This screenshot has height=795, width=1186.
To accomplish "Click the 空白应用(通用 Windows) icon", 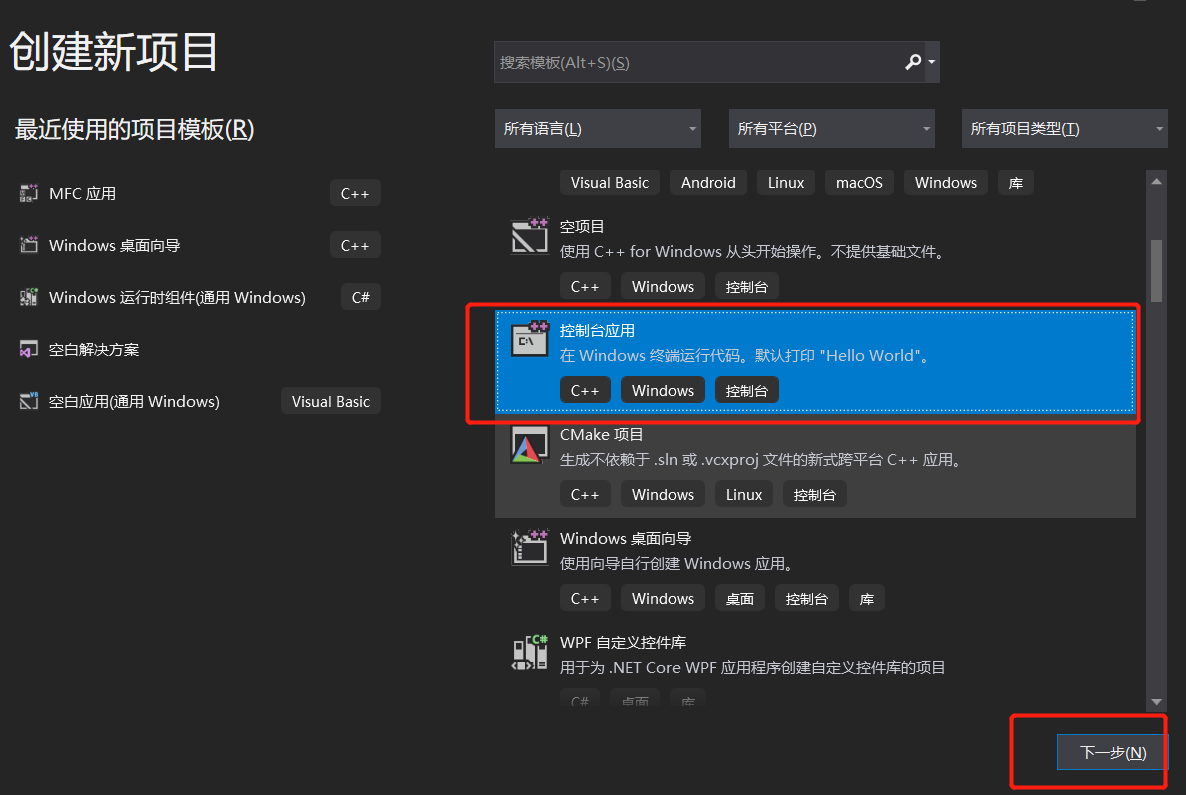I will coord(29,402).
